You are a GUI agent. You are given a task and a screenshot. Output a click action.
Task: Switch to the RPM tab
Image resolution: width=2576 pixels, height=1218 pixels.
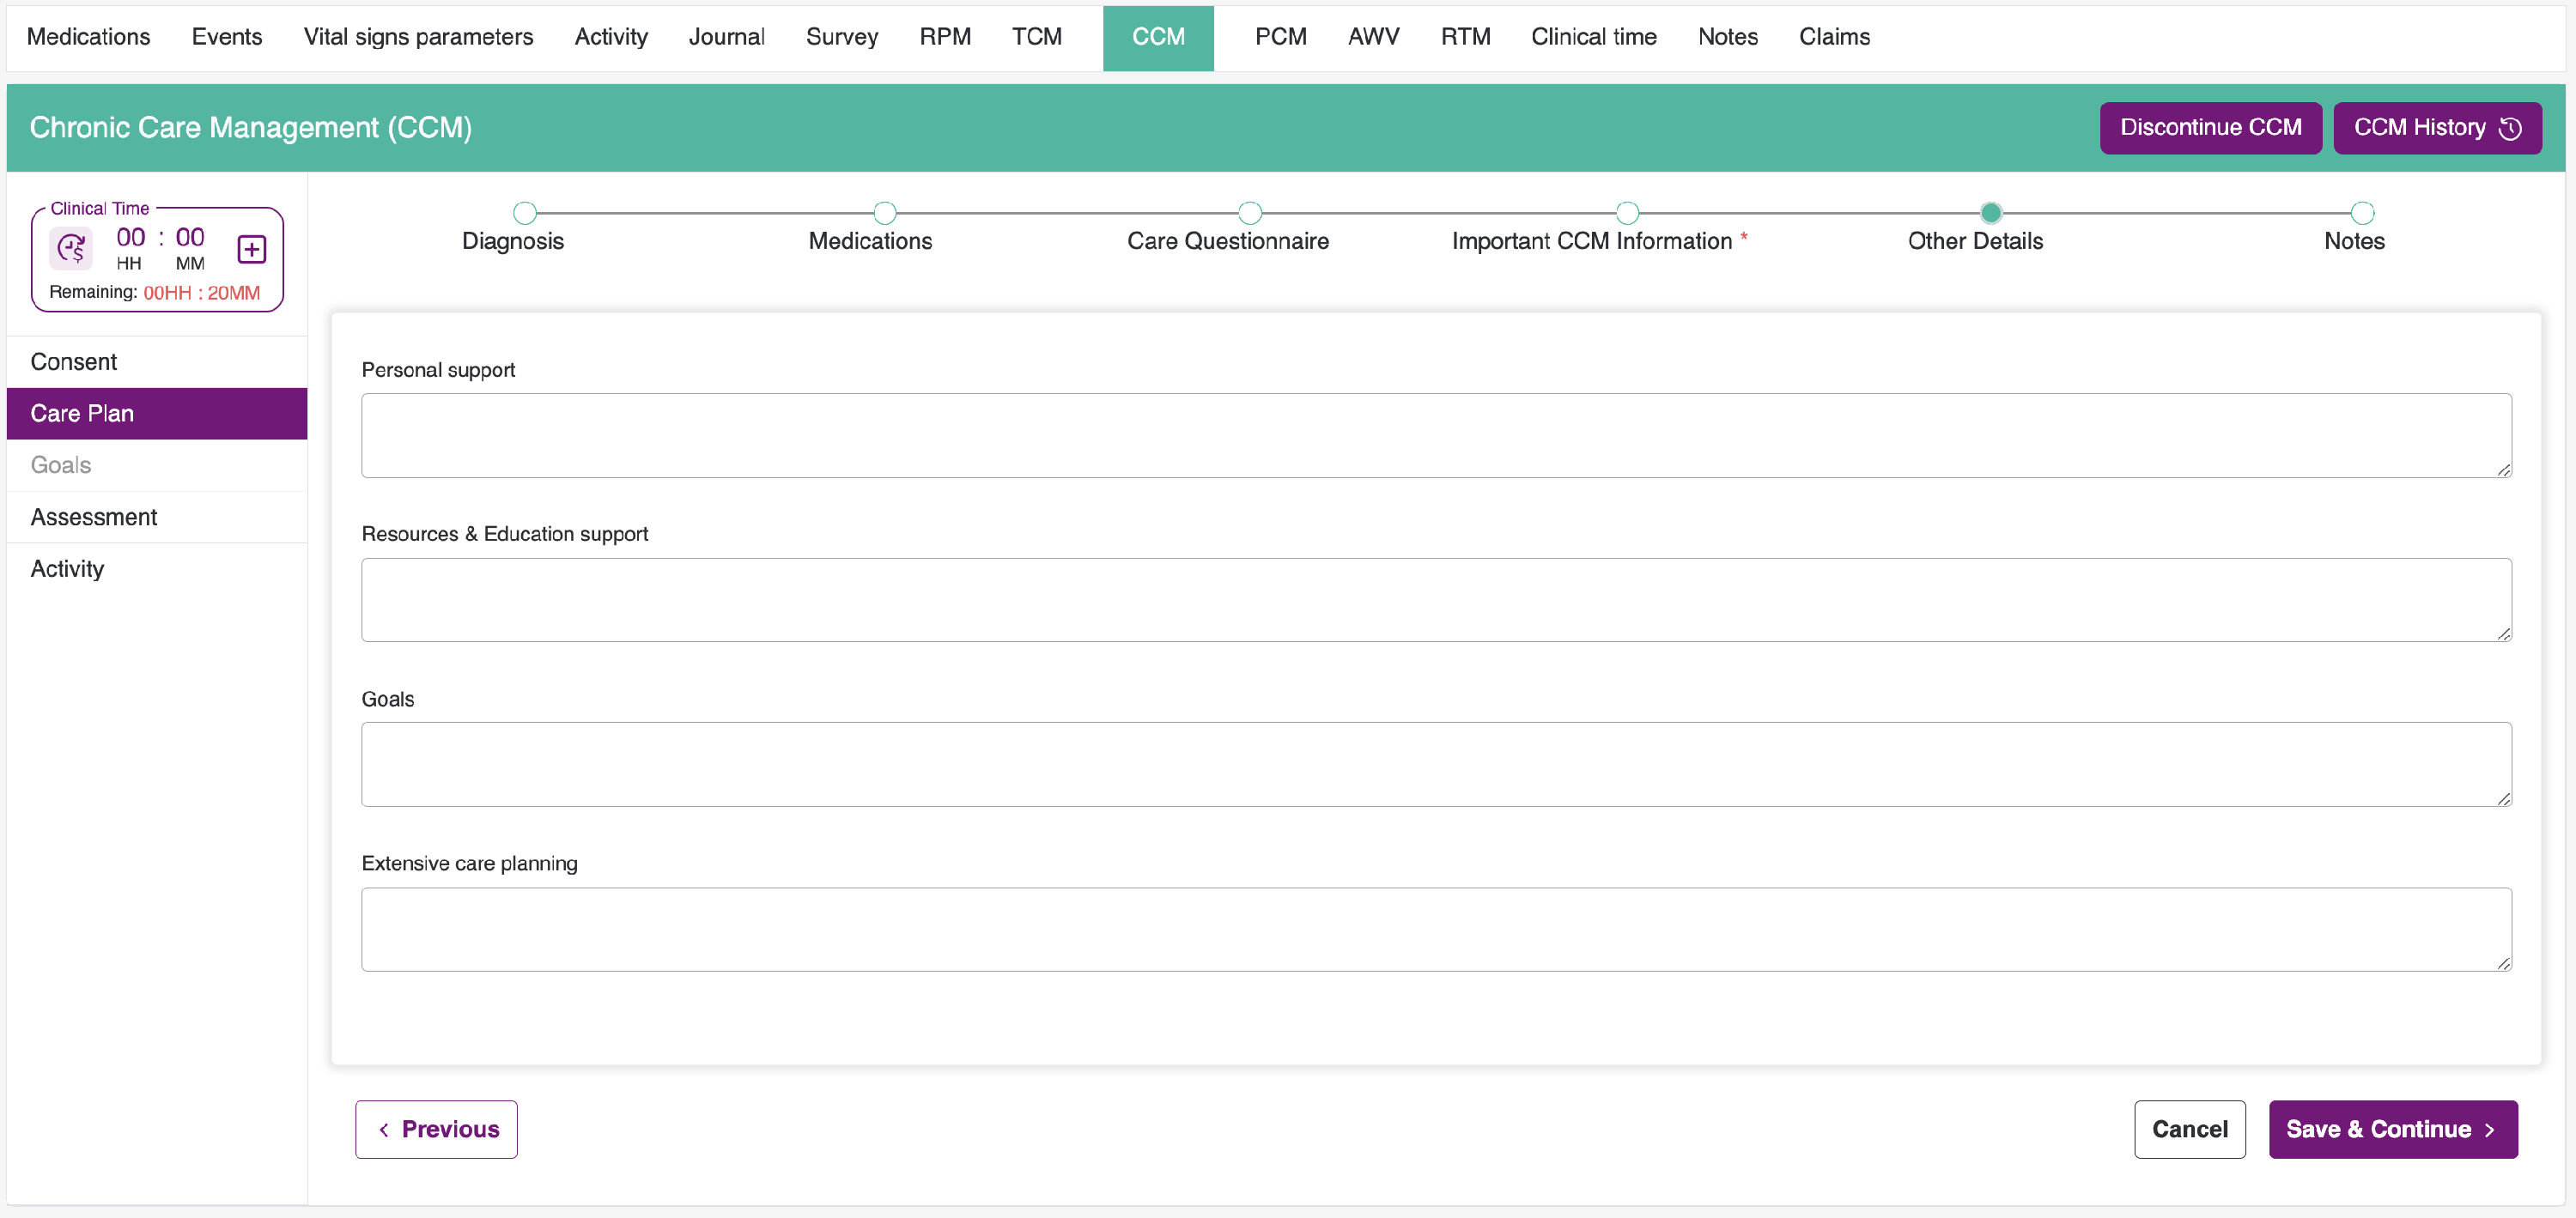pos(945,37)
